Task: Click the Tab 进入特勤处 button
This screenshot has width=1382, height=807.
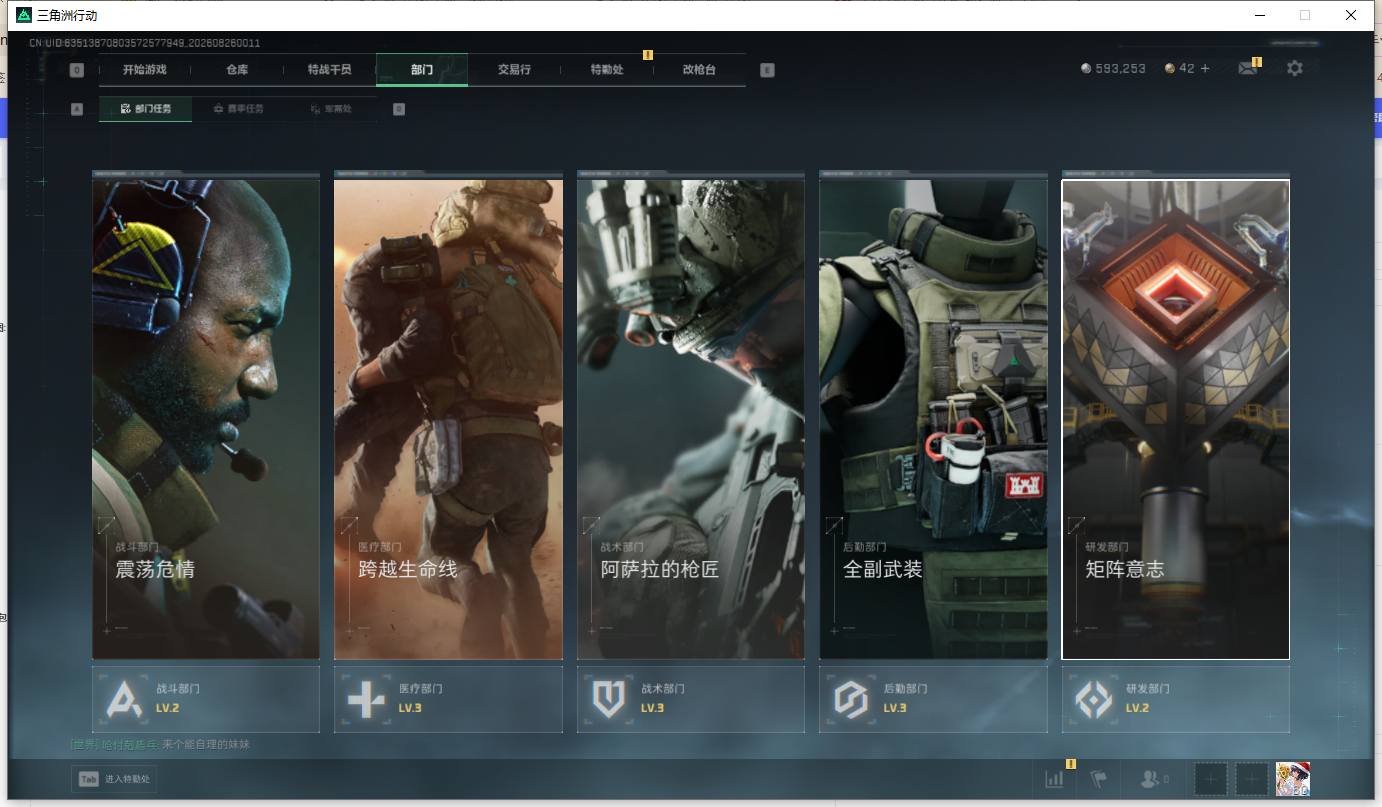Action: click(x=114, y=779)
